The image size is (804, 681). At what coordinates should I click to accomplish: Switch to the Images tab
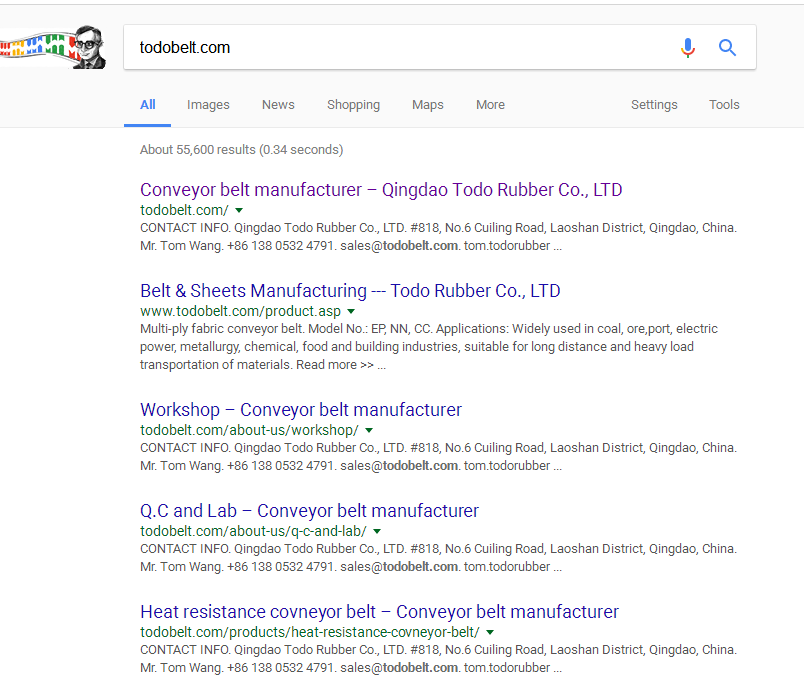click(208, 105)
